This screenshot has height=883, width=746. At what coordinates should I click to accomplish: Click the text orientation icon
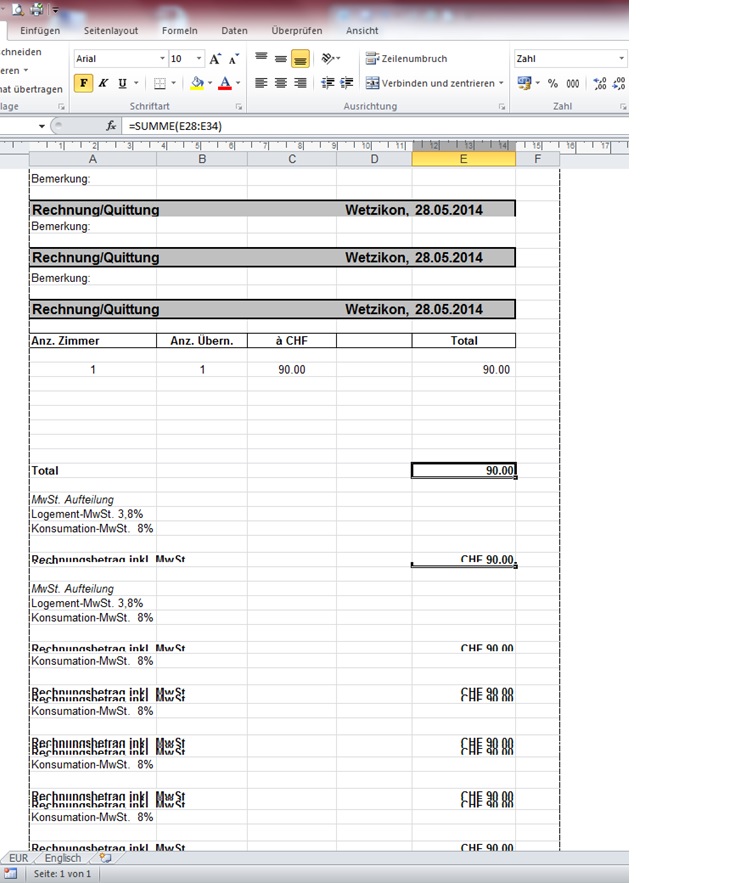328,58
